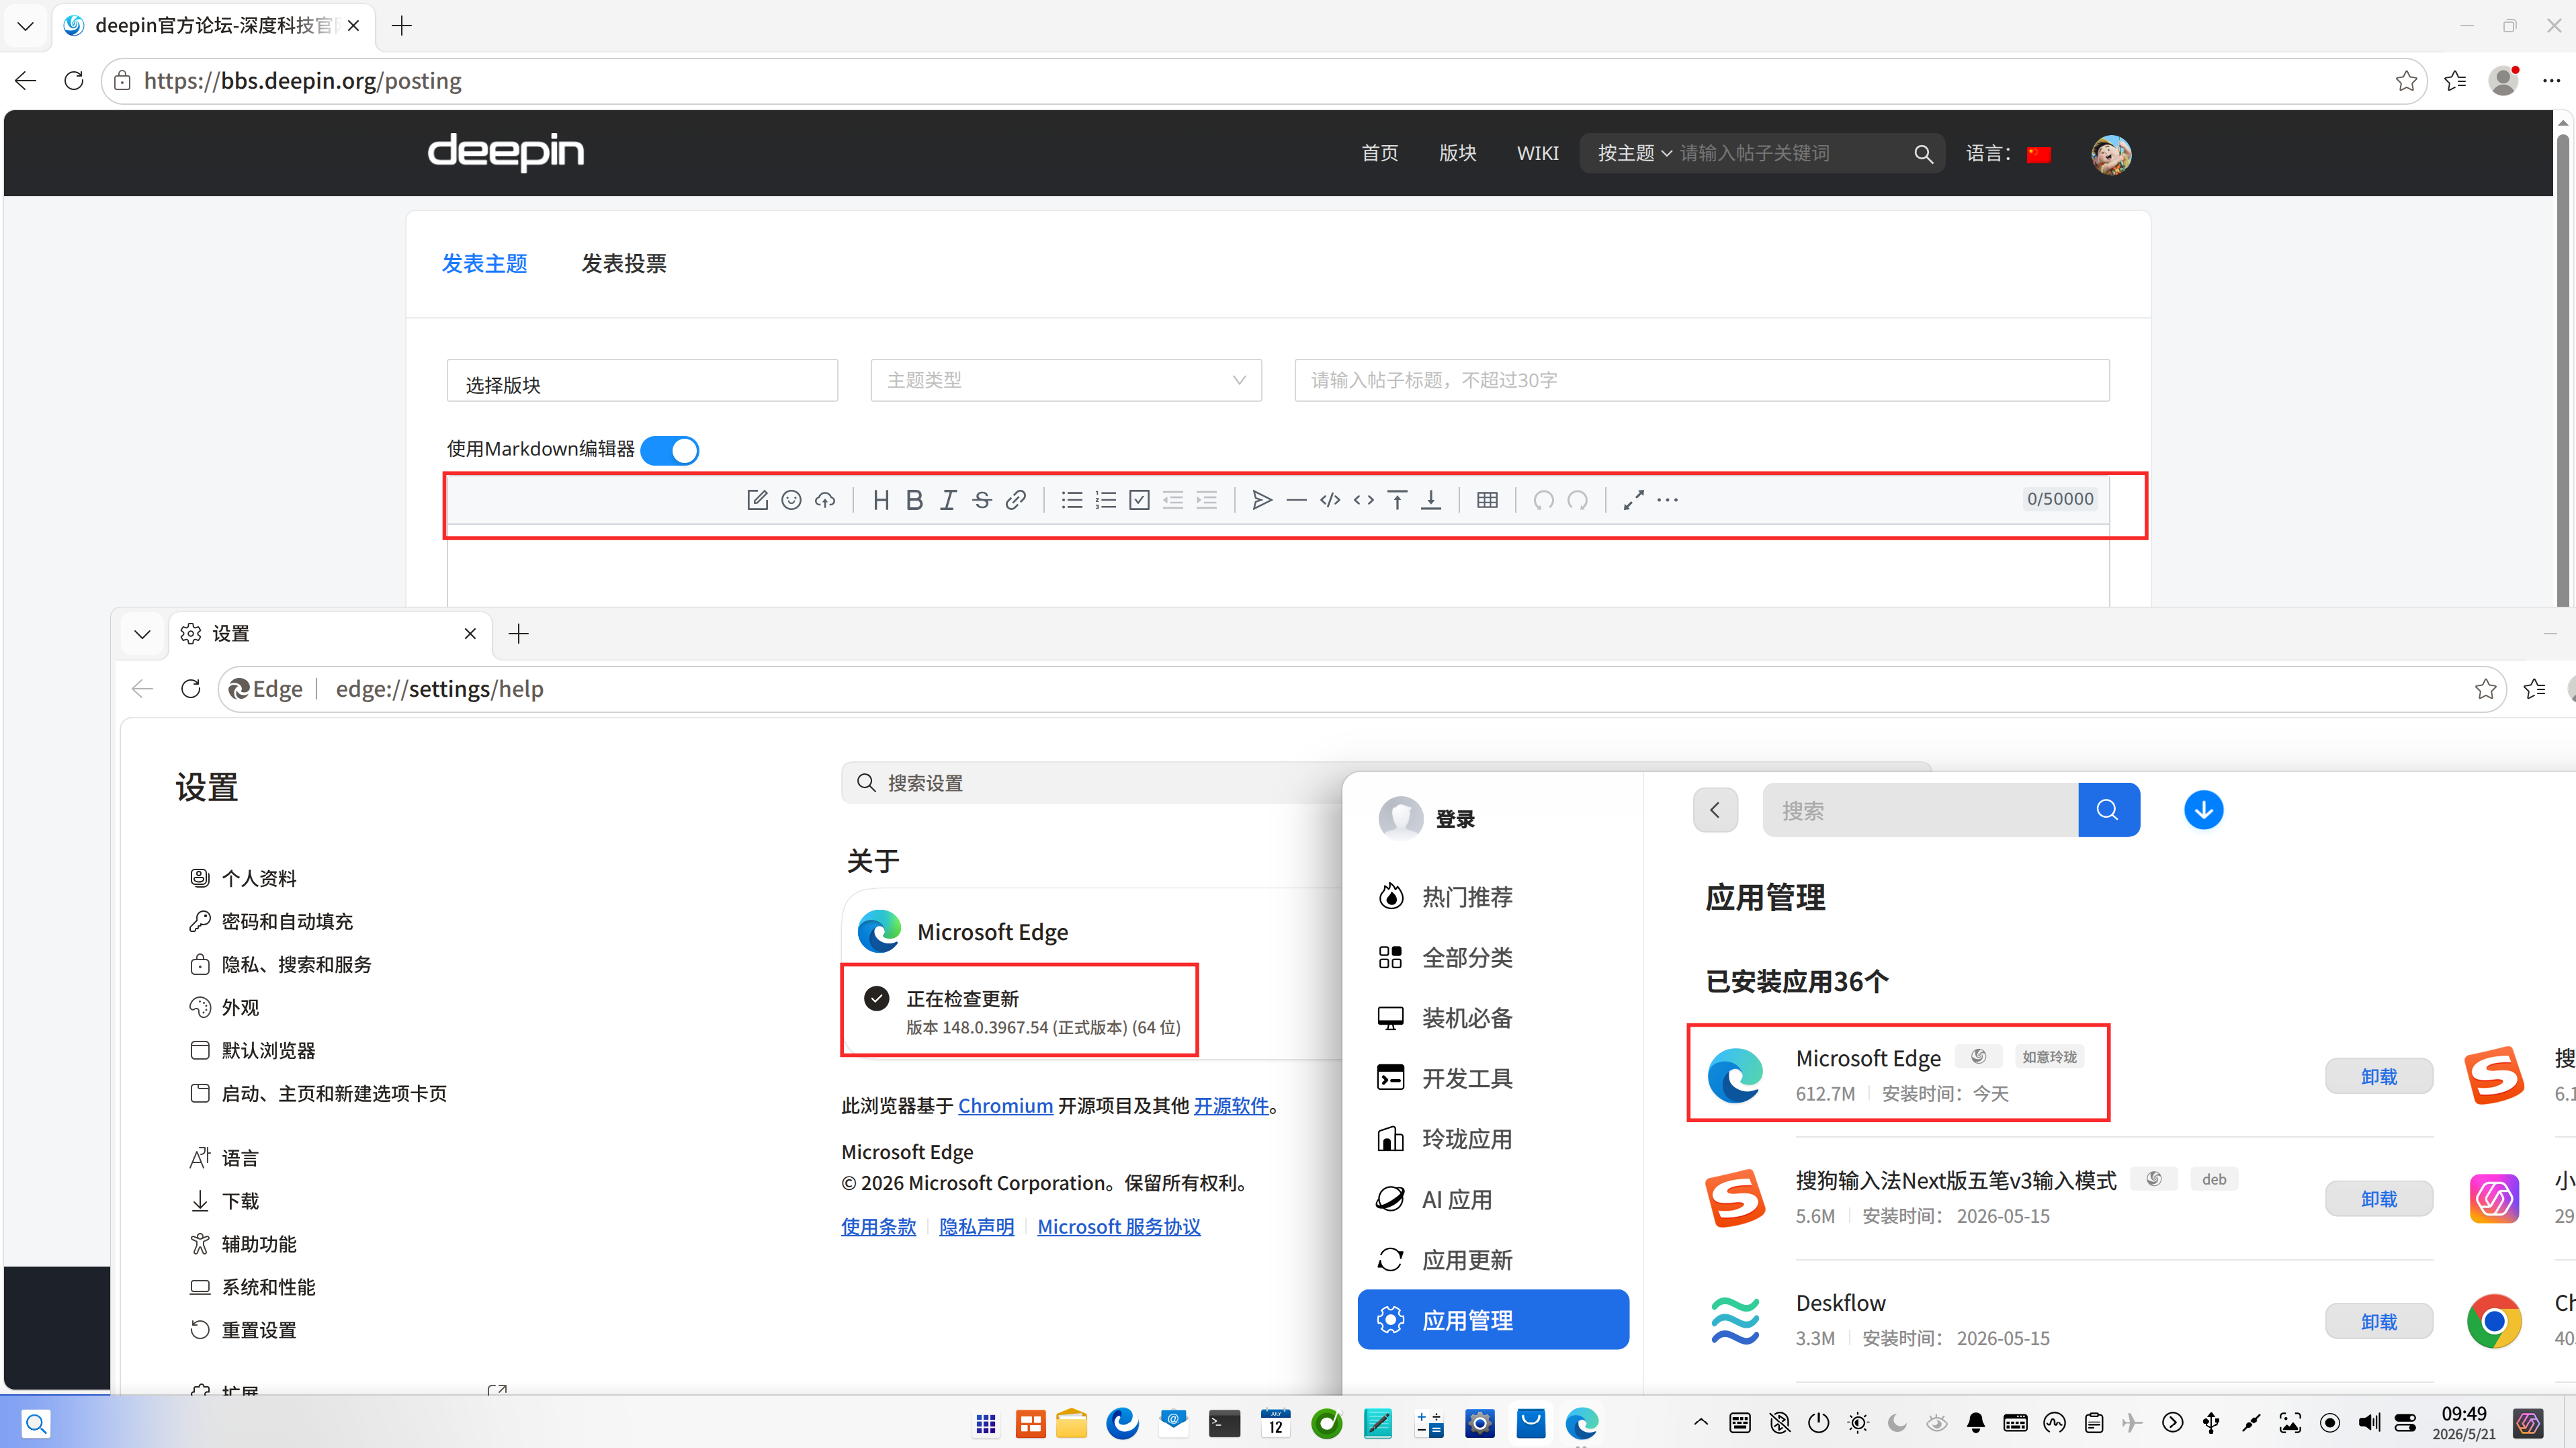Screen dimensions: 2576x1448
Task: Open the terminal from the taskbar
Action: point(1224,1423)
